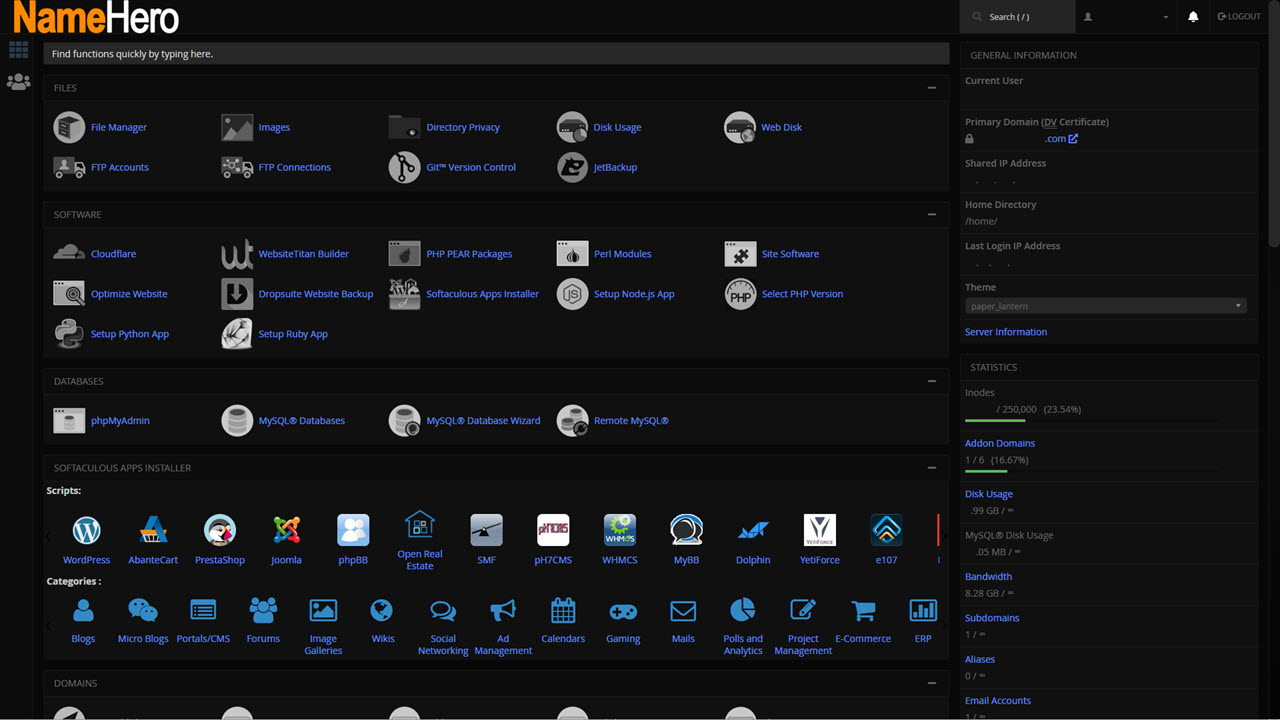Open FTP Accounts truck icon
The width and height of the screenshot is (1280, 720).
[69, 167]
